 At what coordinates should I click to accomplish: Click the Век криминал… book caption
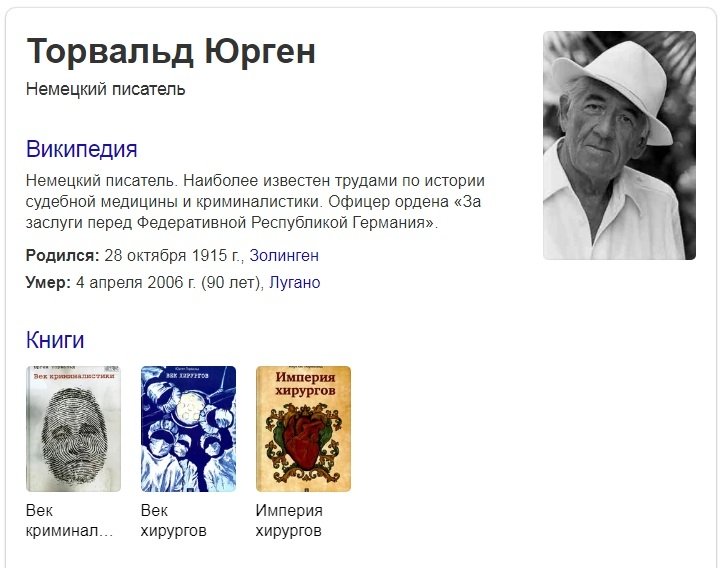[x=69, y=521]
